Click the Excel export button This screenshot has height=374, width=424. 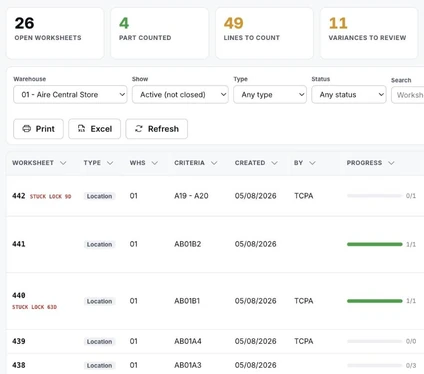pyautogui.click(x=95, y=129)
